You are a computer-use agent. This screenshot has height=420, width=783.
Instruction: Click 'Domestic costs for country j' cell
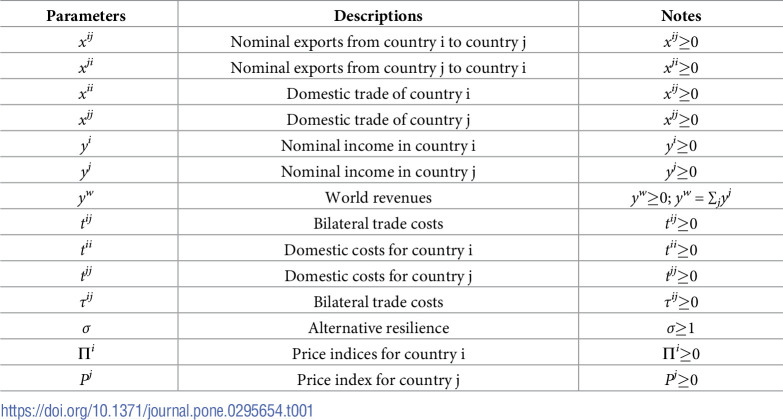pos(378,276)
